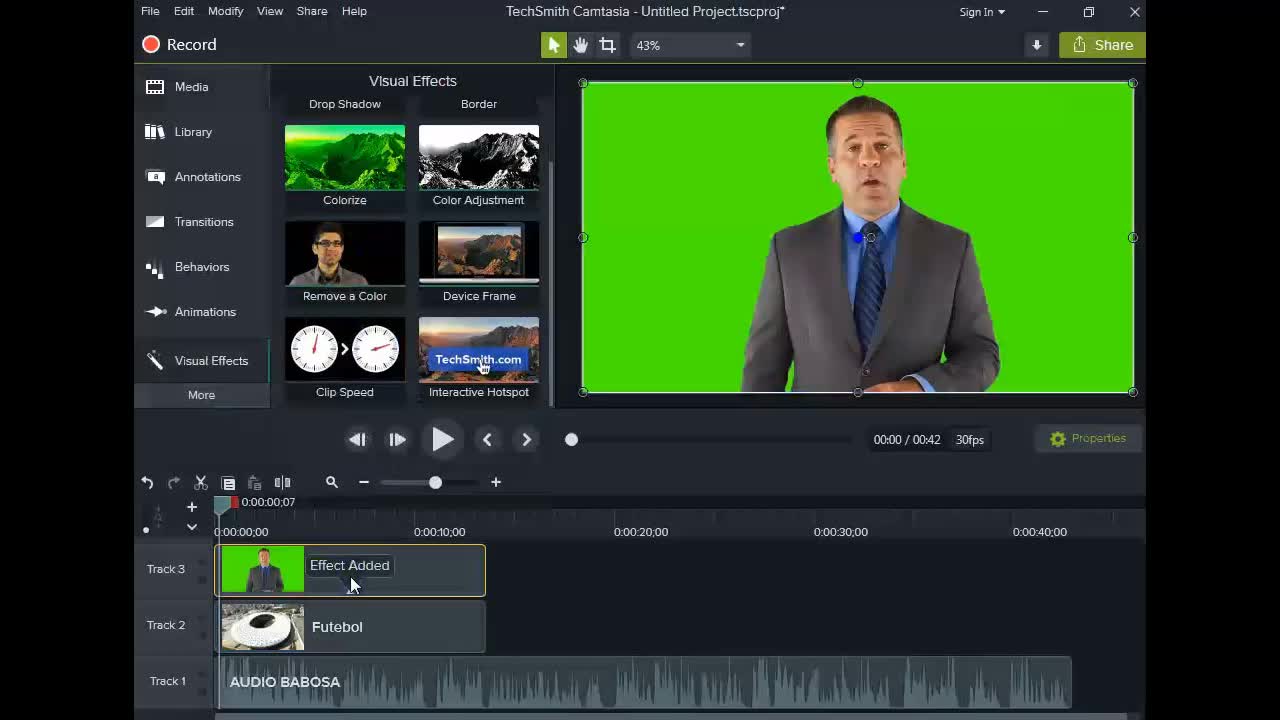Expand the timeline track options chevron

pos(192,527)
